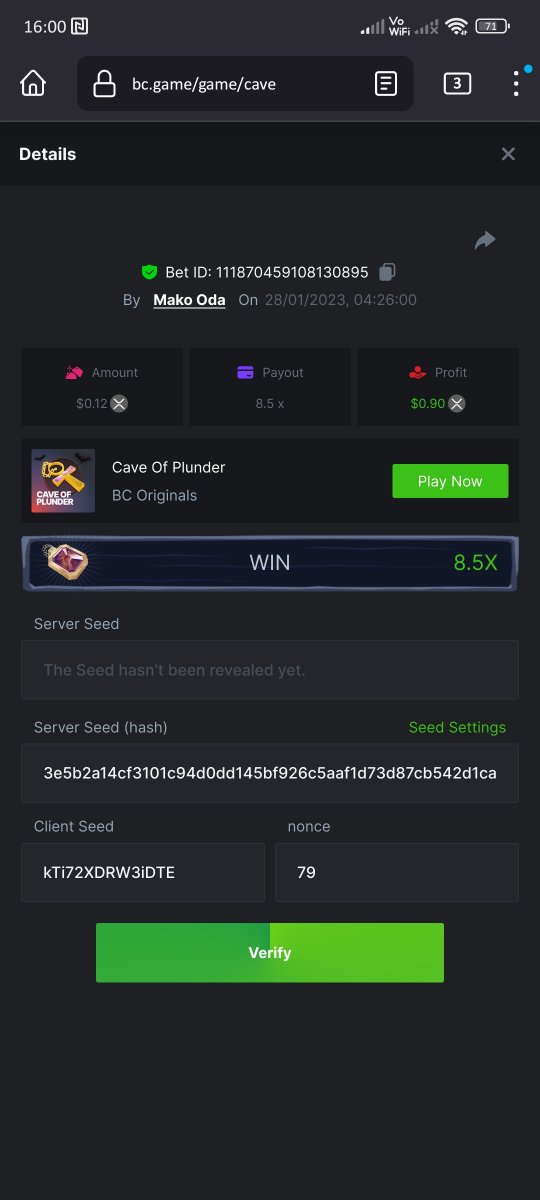Screen dimensions: 540x1200
Task: Tap the green verified shield icon
Action: (x=149, y=272)
